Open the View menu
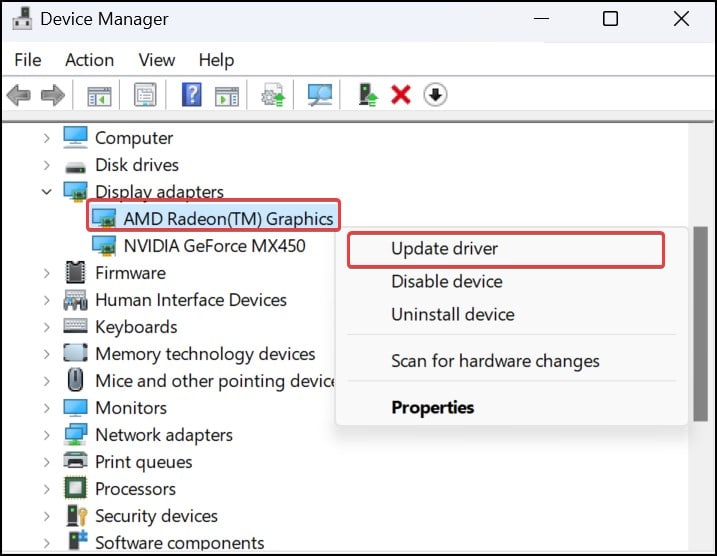 pos(157,60)
